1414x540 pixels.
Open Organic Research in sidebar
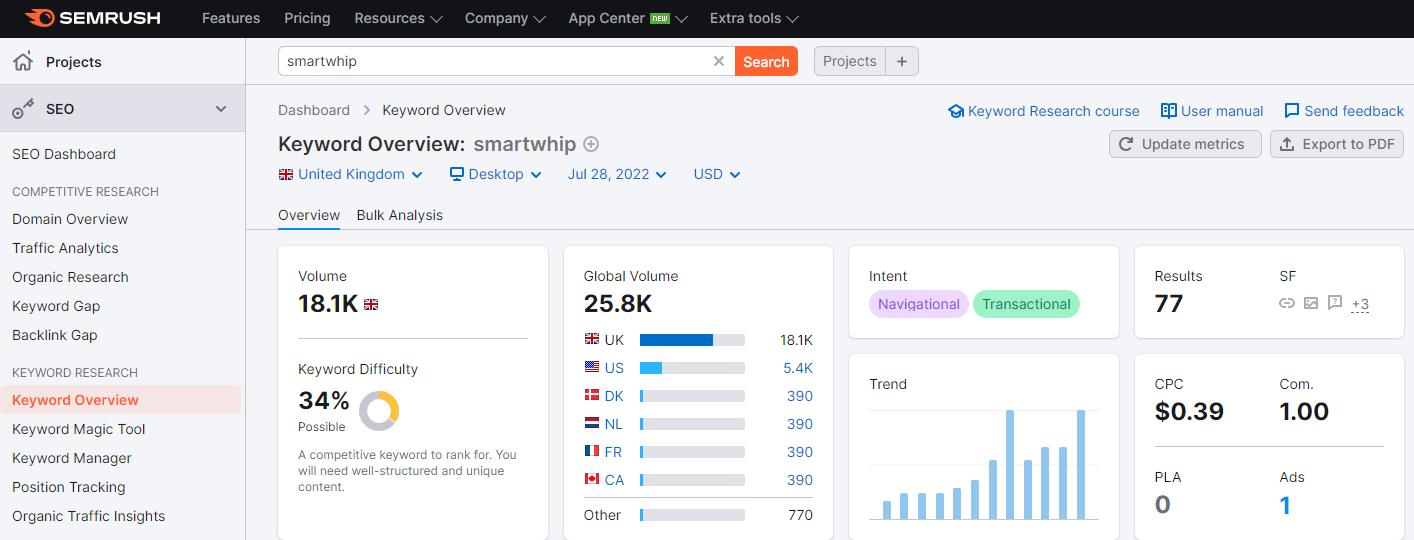tap(70, 277)
